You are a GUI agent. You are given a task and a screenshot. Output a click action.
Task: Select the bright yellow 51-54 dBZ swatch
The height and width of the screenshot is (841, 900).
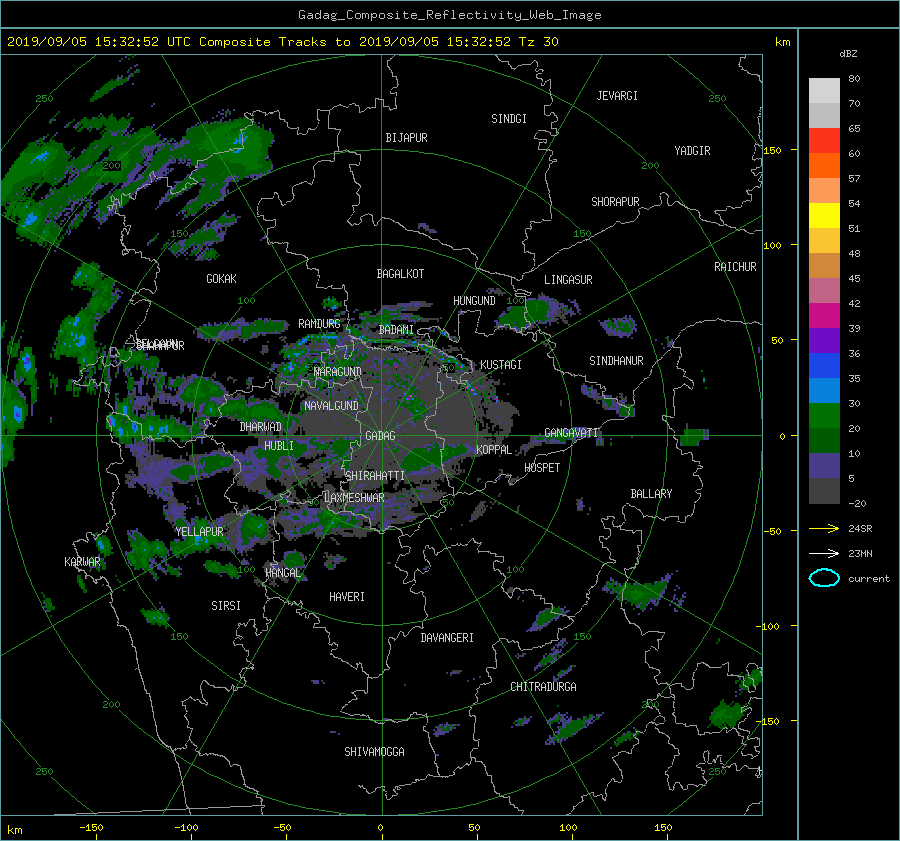[x=824, y=215]
